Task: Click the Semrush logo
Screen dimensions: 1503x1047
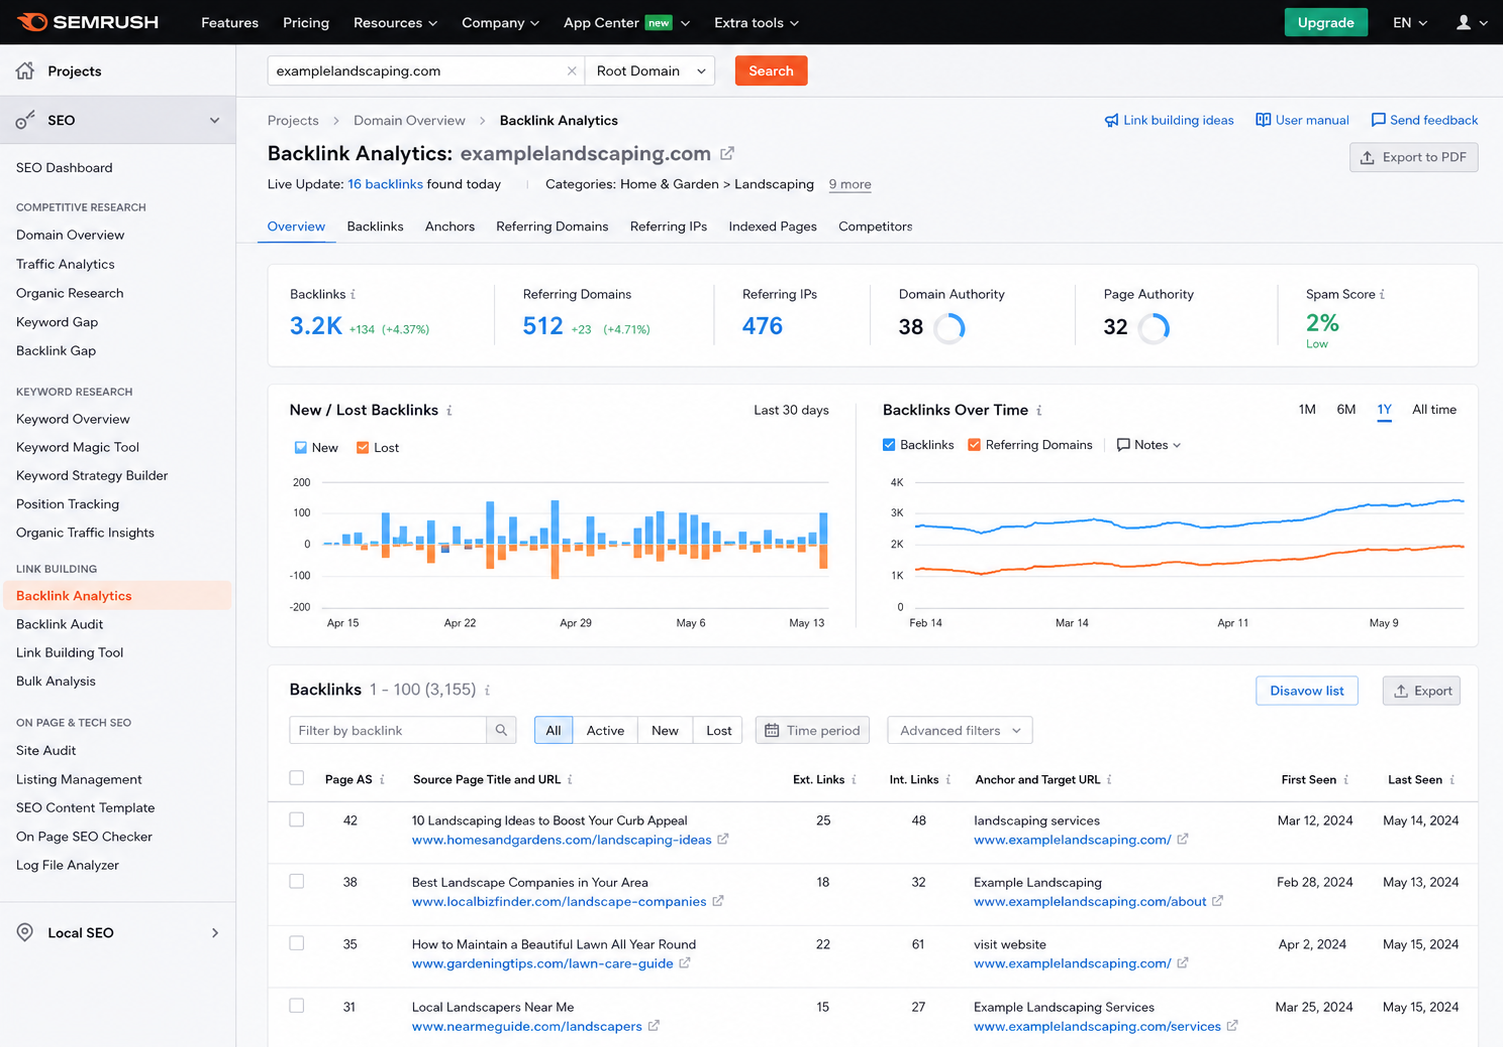Action: tap(87, 22)
